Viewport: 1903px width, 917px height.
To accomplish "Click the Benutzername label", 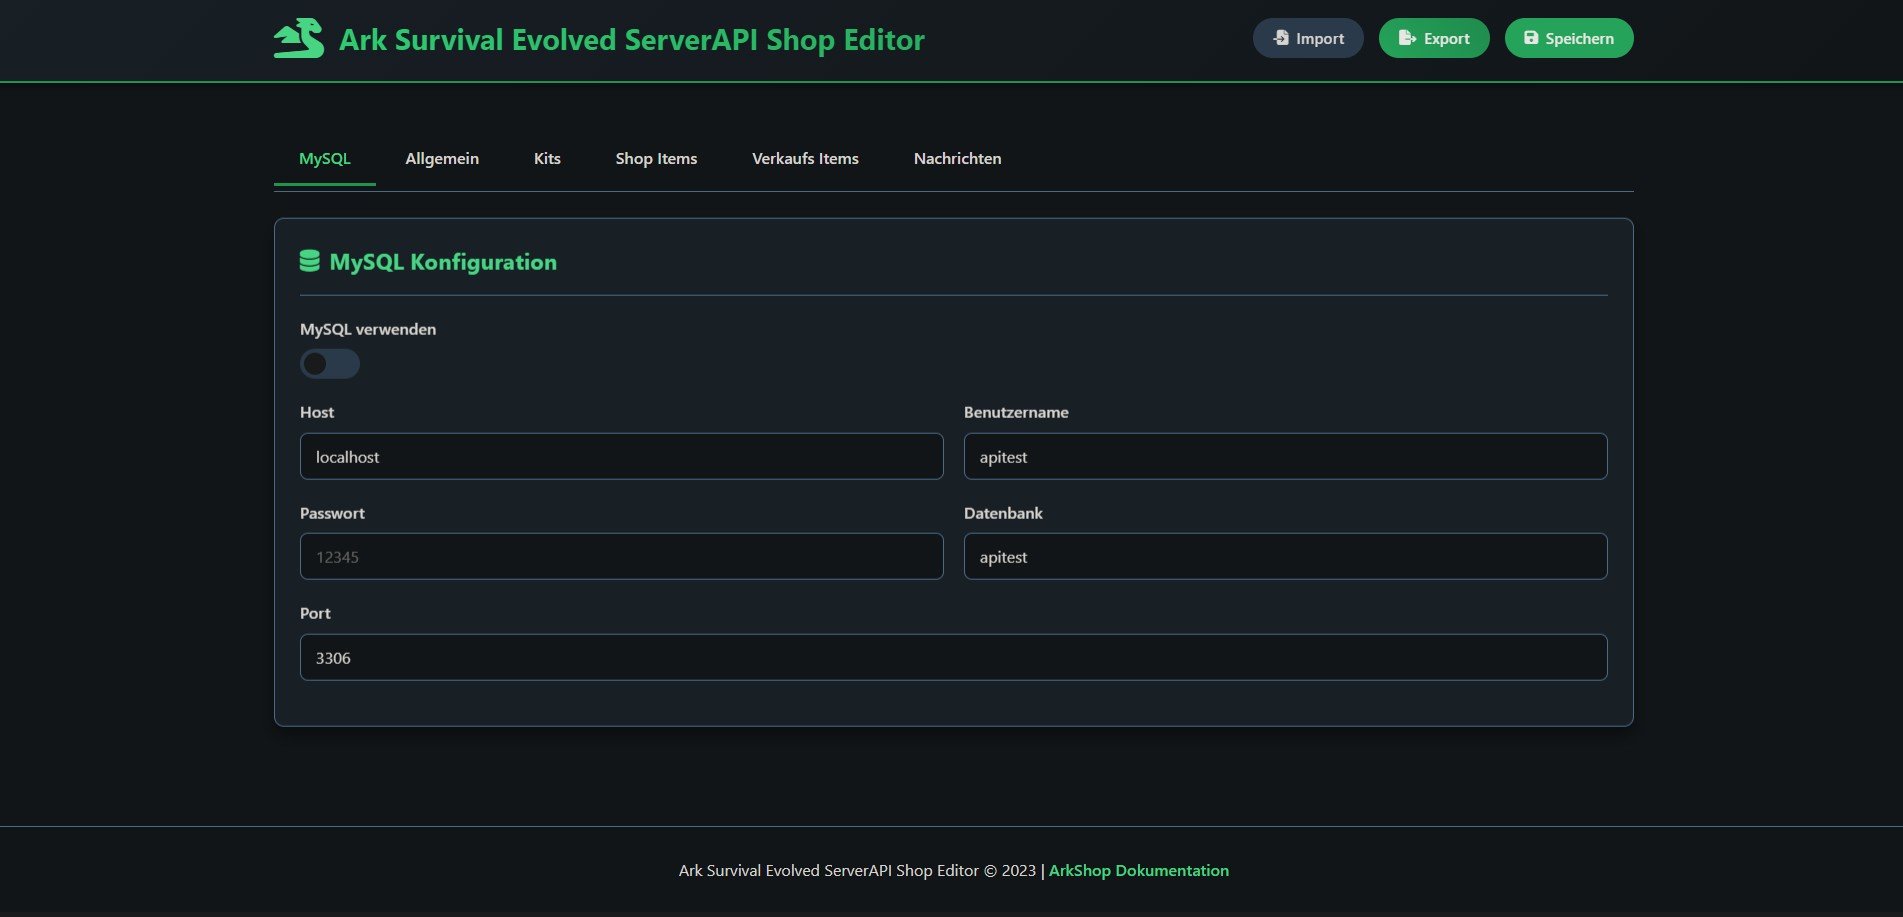I will (x=1016, y=412).
